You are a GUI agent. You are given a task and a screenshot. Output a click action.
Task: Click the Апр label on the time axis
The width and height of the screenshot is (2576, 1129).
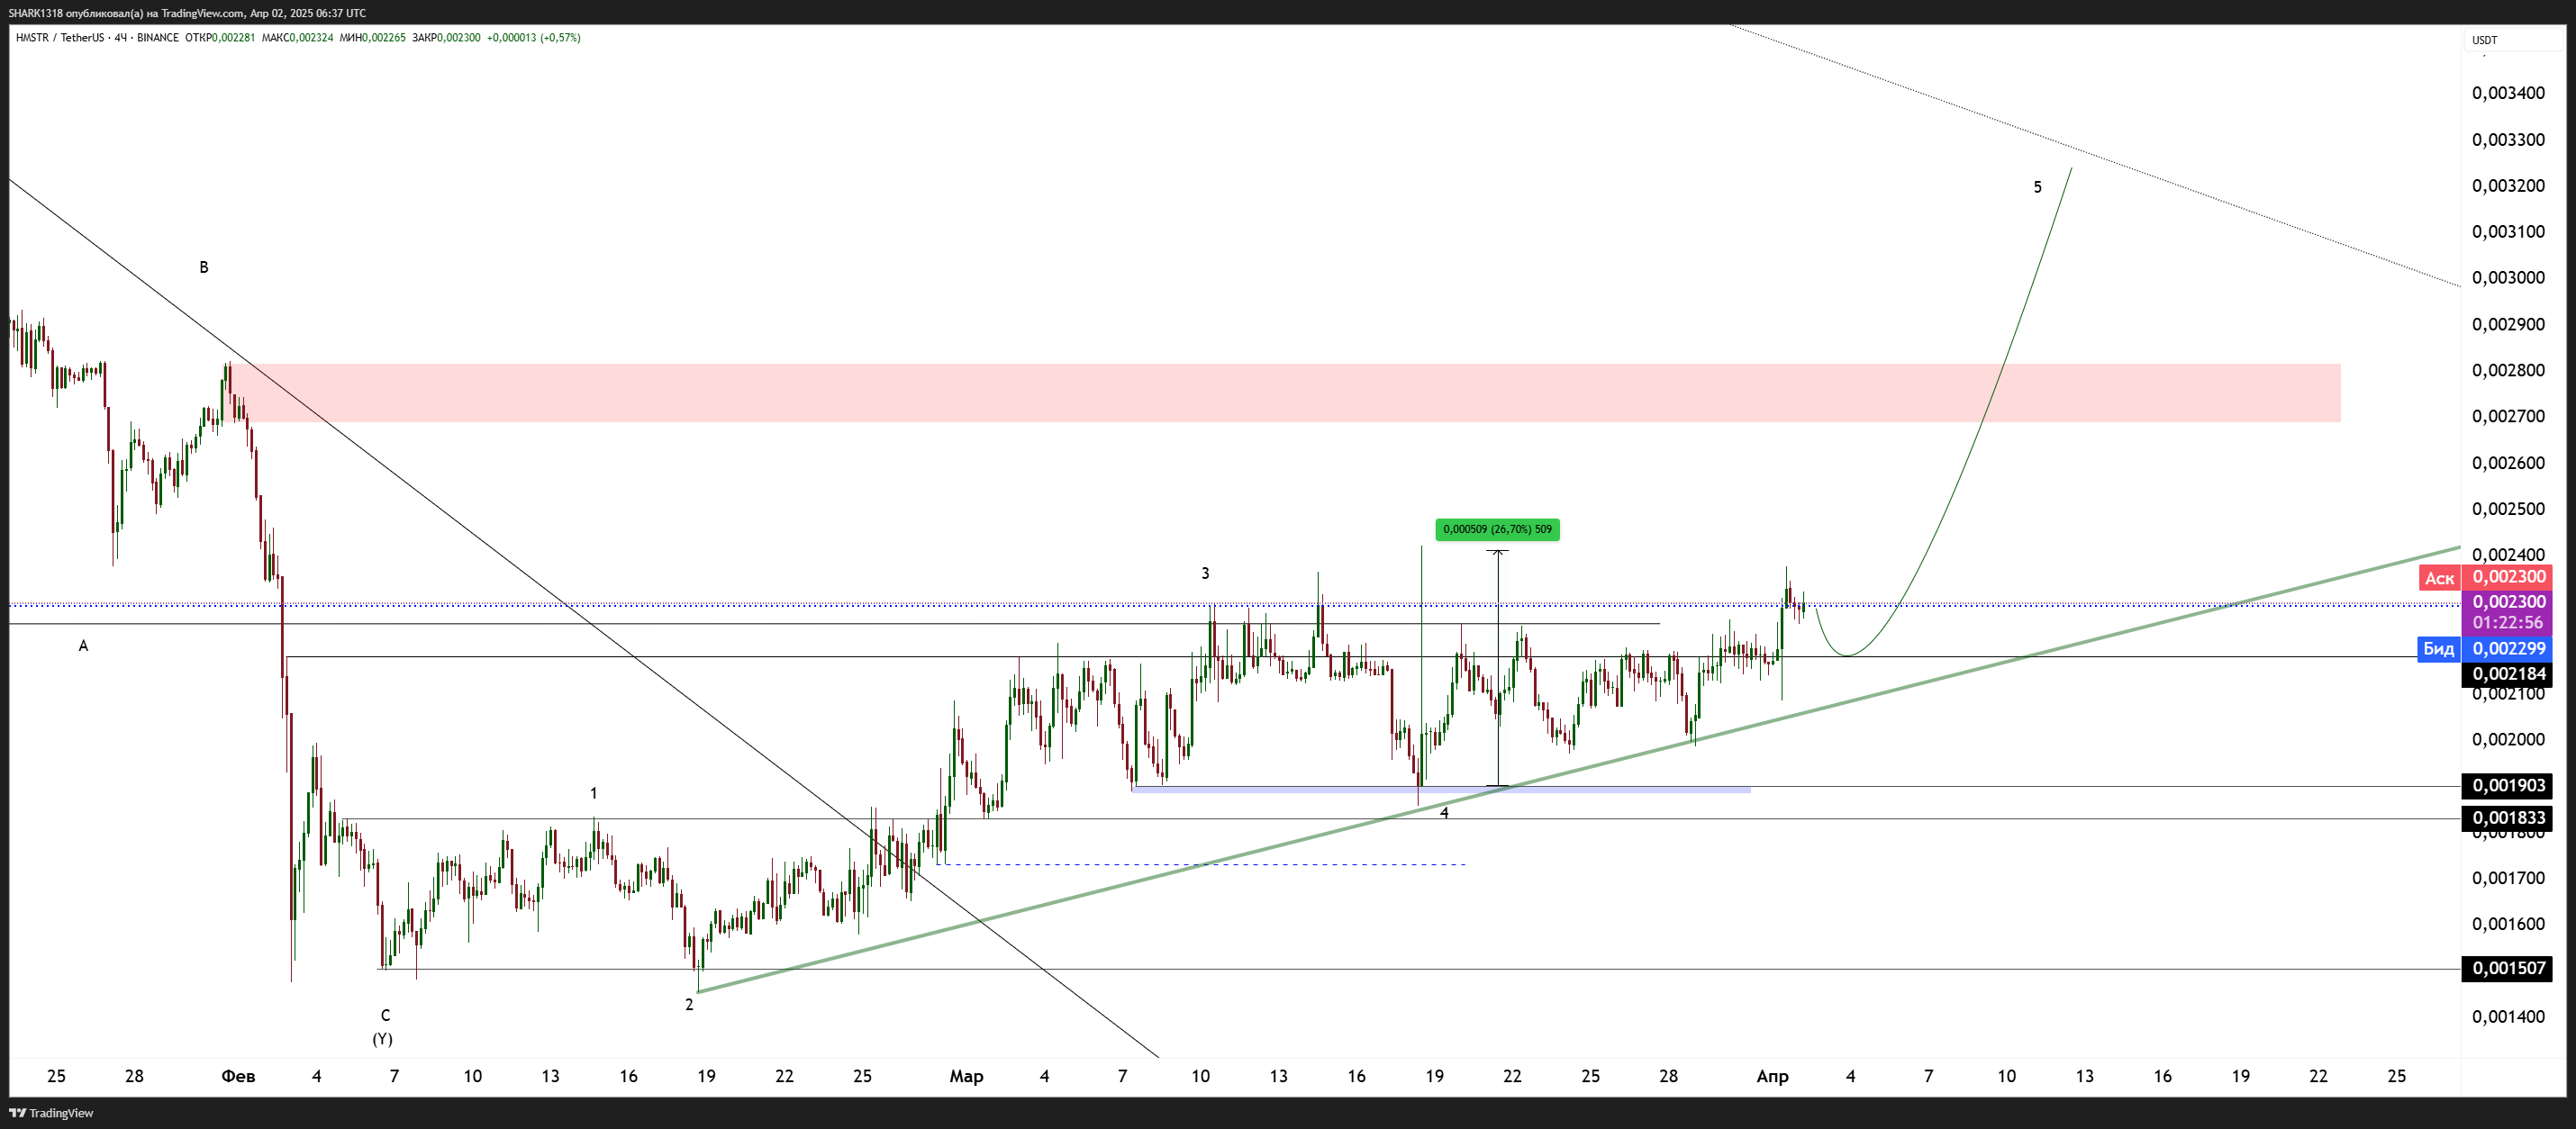tap(1773, 1076)
